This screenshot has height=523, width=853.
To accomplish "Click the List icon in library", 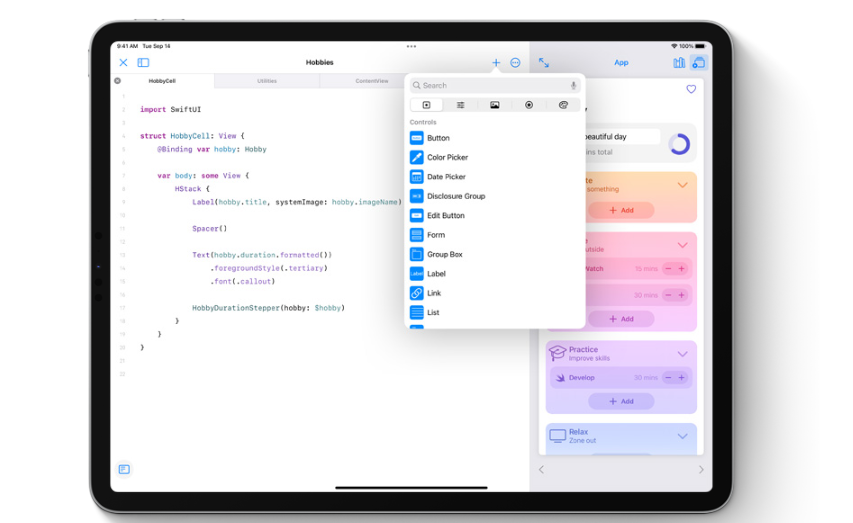I will [x=417, y=312].
